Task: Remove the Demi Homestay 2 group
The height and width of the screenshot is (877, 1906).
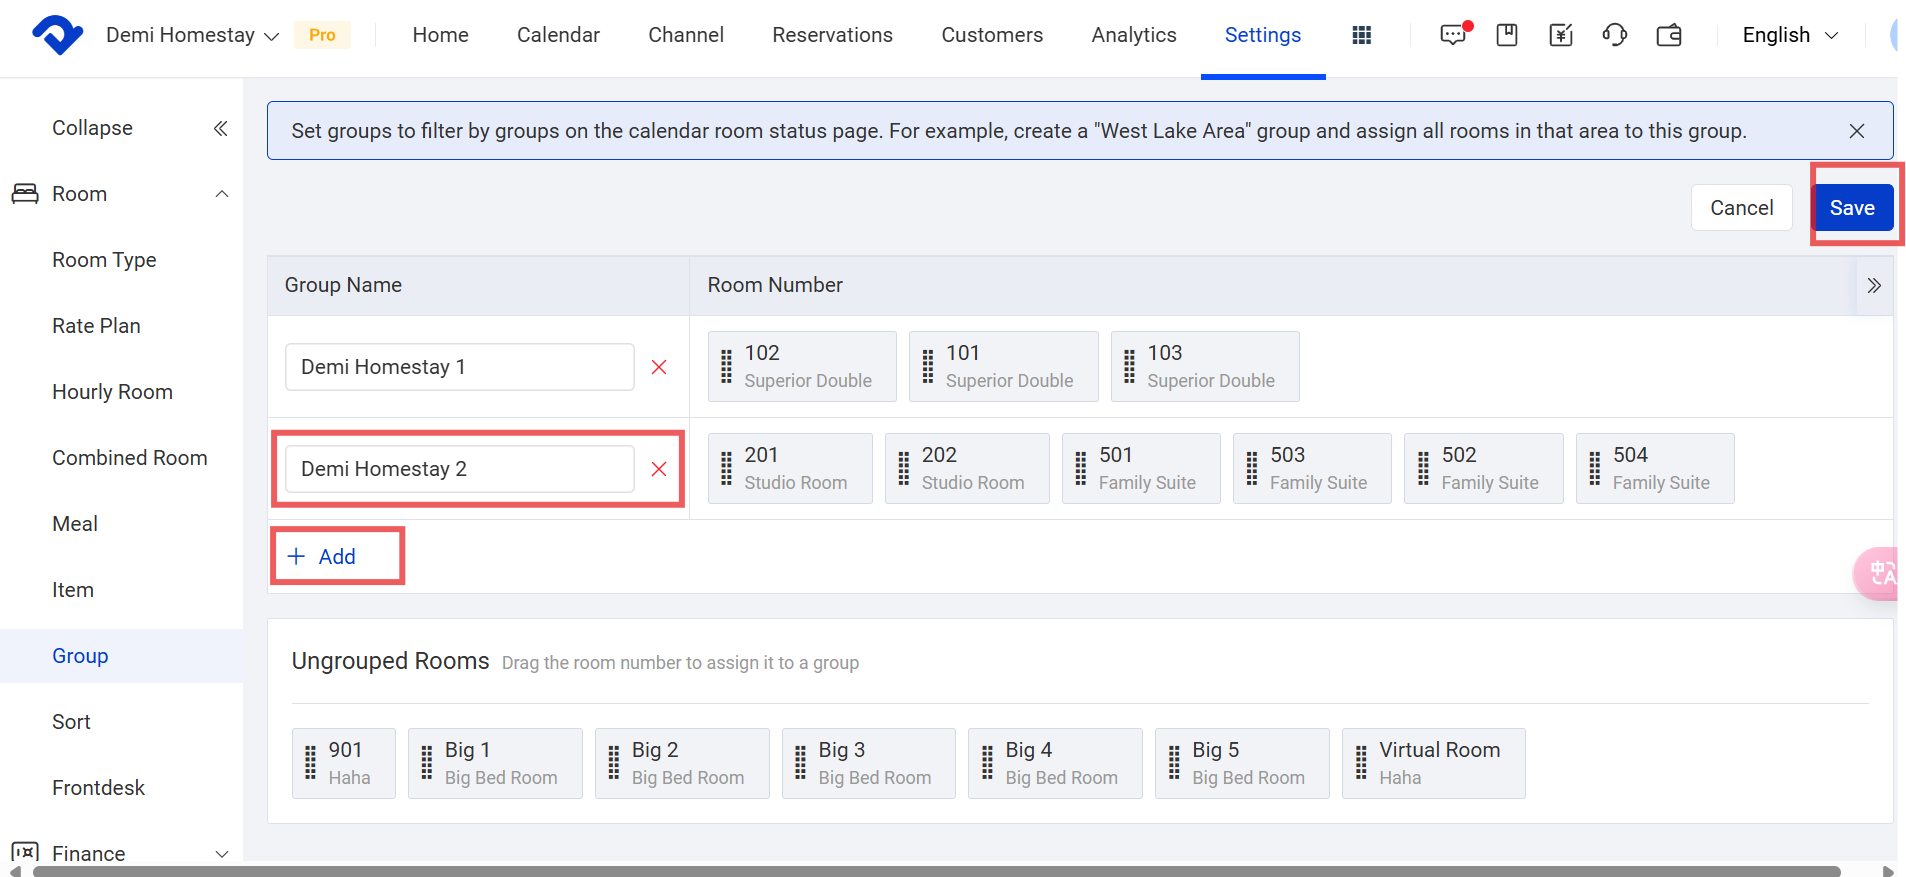Action: pos(659,469)
